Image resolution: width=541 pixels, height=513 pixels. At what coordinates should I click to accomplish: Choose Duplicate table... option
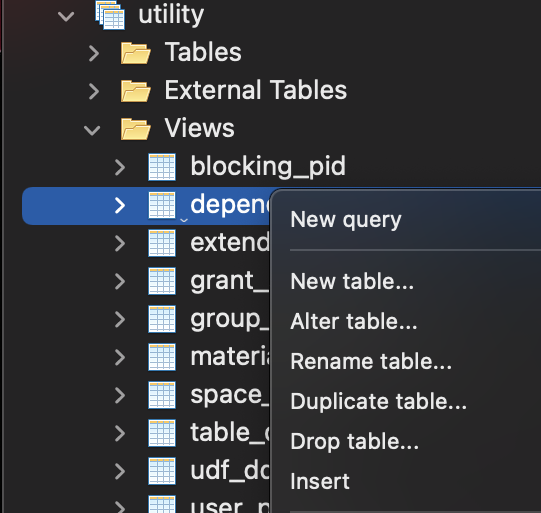[x=378, y=401]
